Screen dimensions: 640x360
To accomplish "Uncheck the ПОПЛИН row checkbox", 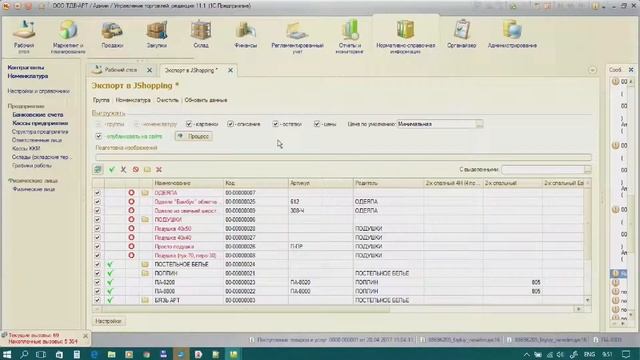I will [97, 273].
